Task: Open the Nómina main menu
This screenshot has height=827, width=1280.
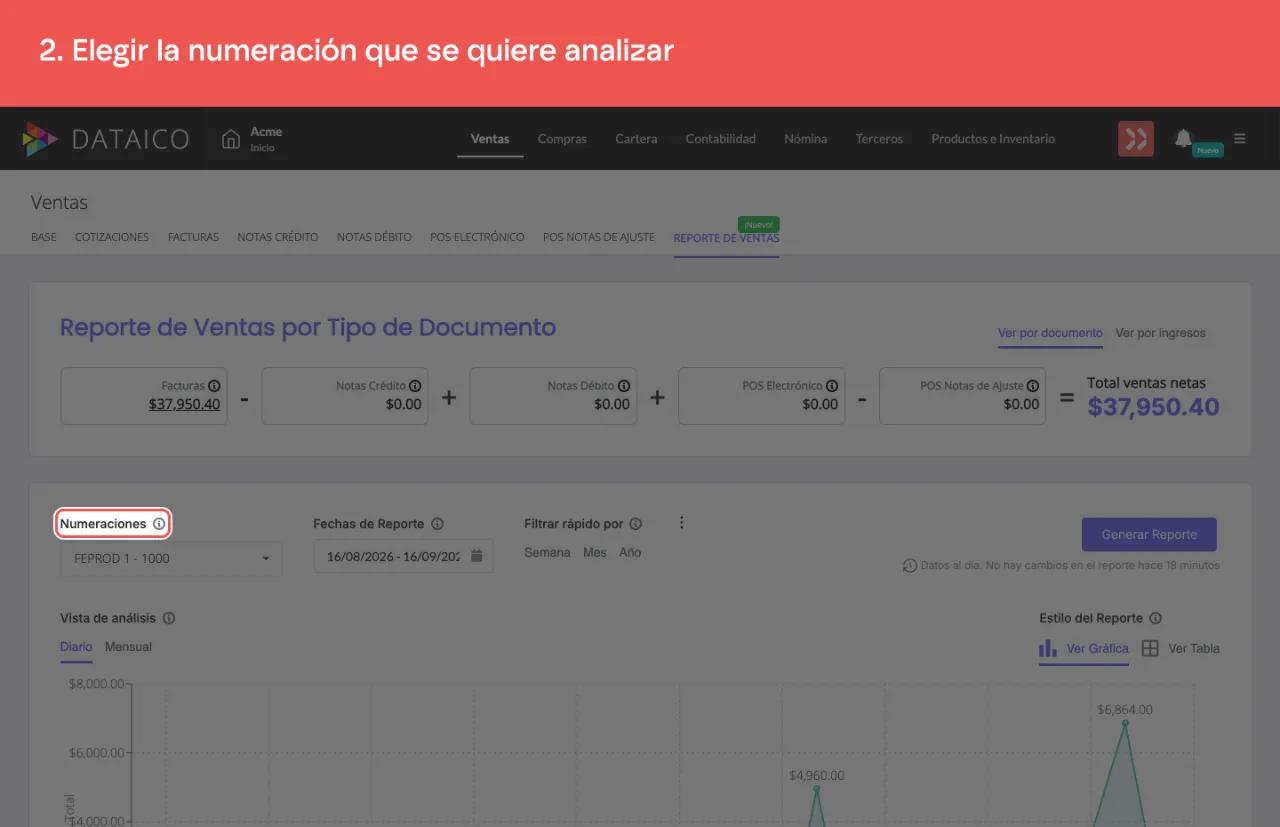Action: tap(806, 139)
